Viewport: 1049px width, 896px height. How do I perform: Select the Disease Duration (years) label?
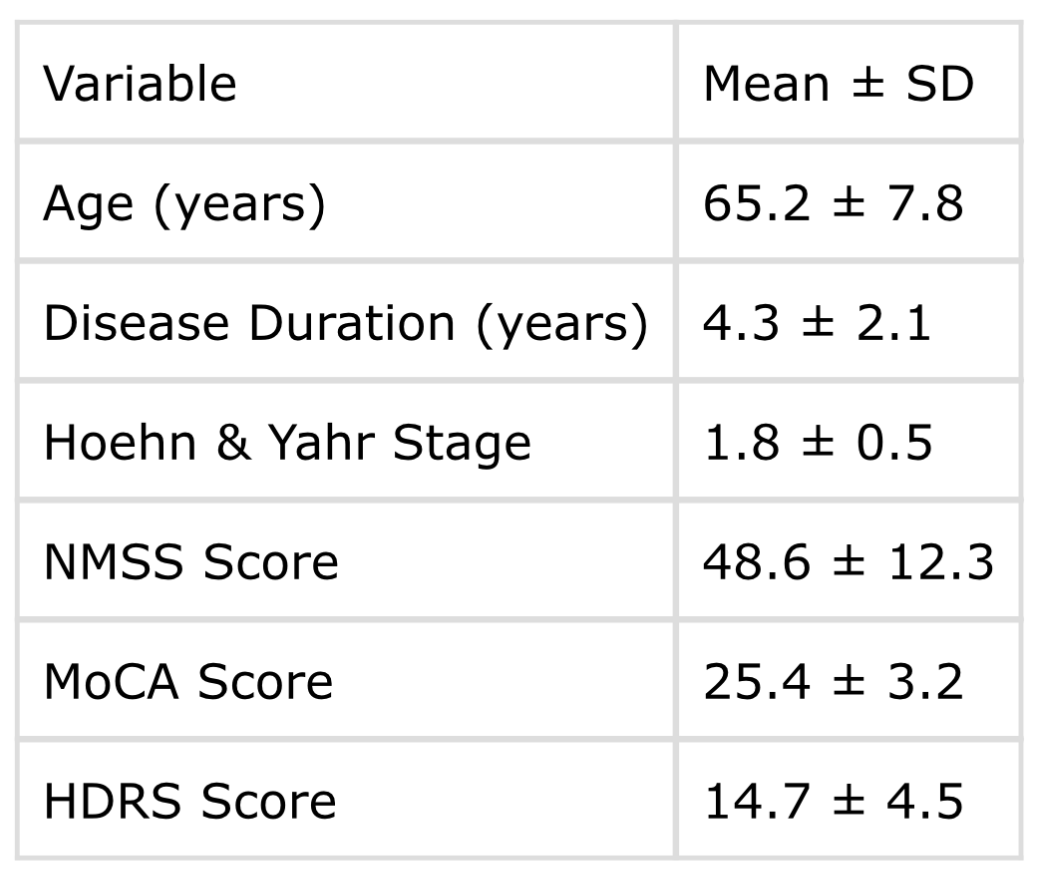coord(345,324)
